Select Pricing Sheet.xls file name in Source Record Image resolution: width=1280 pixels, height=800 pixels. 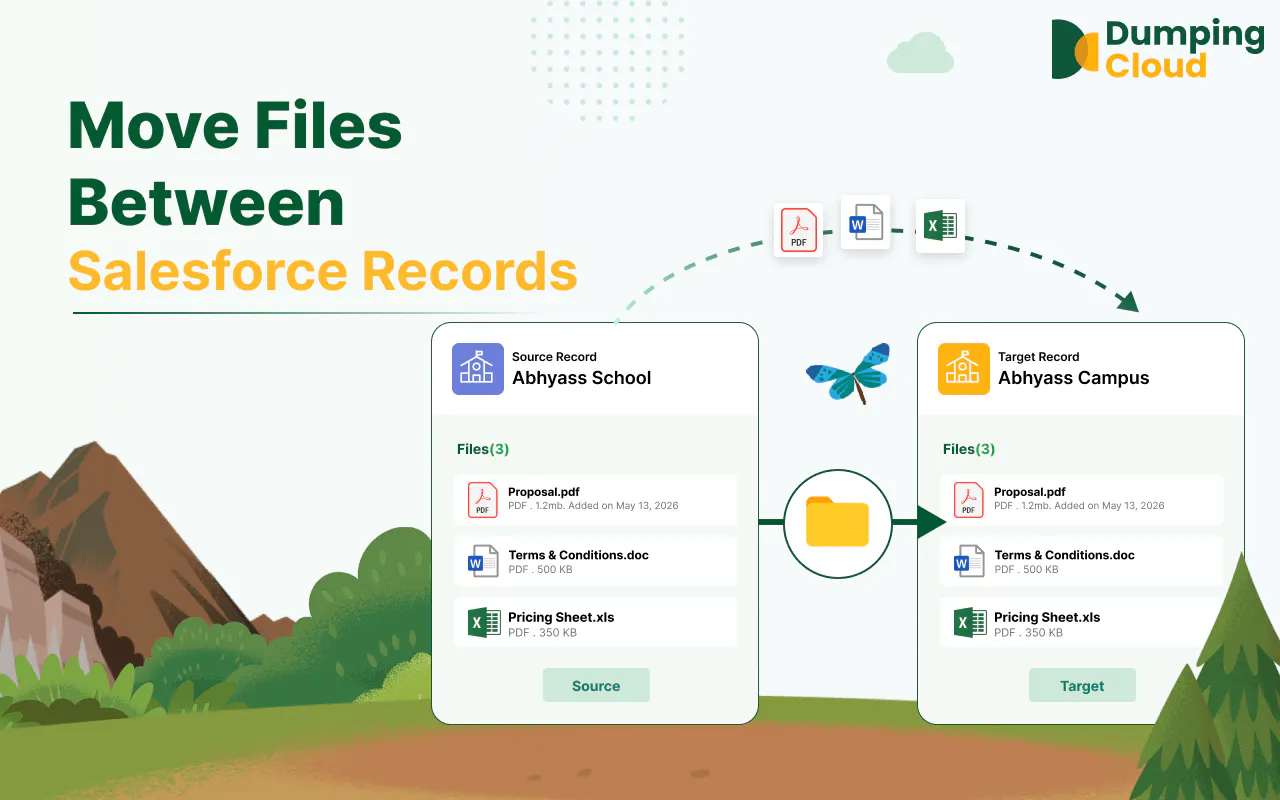(561, 617)
